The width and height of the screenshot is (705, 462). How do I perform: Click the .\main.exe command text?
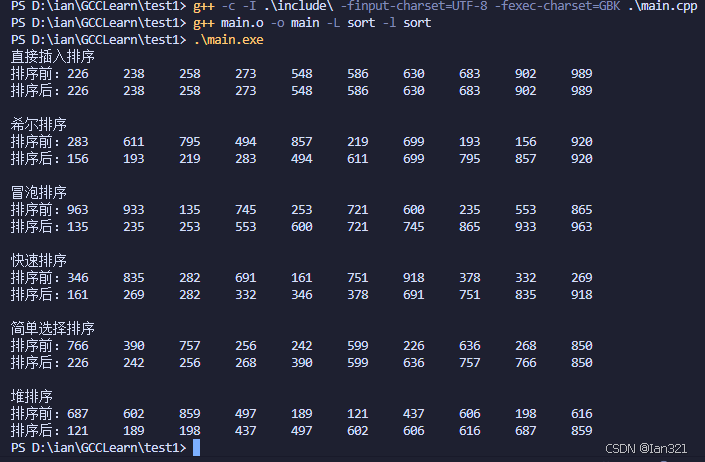pos(228,40)
